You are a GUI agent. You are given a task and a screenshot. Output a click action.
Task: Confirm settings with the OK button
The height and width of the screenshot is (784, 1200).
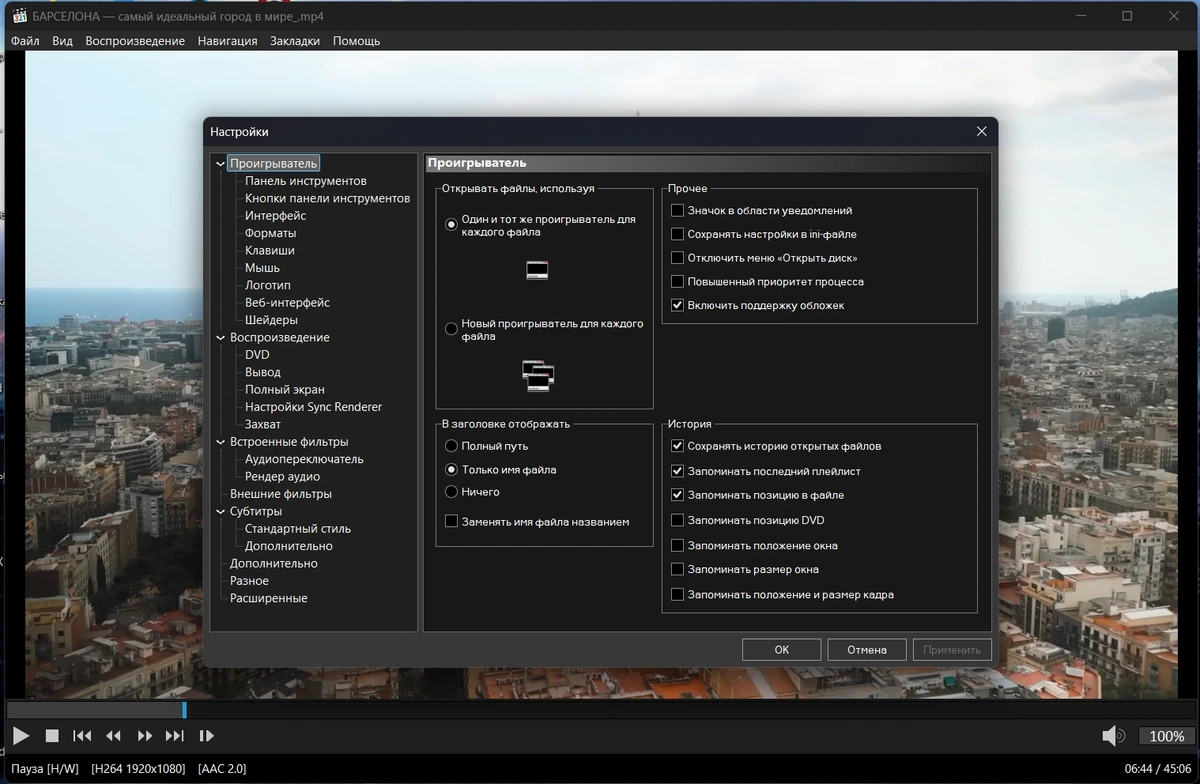coord(782,650)
